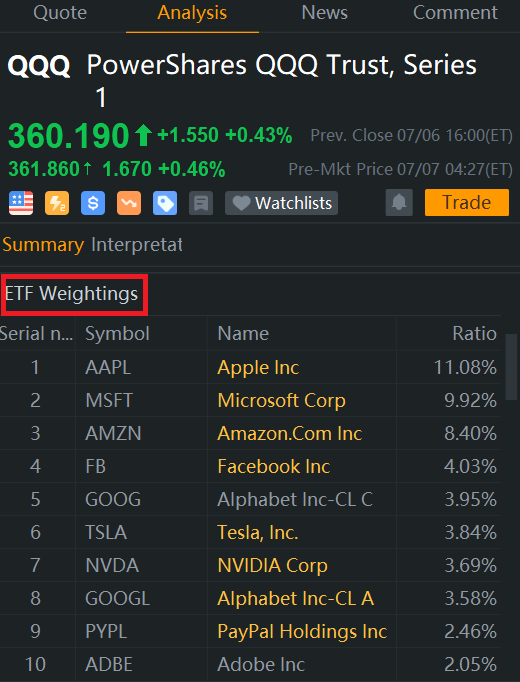Open the Amazon.Com Inc link

point(290,434)
